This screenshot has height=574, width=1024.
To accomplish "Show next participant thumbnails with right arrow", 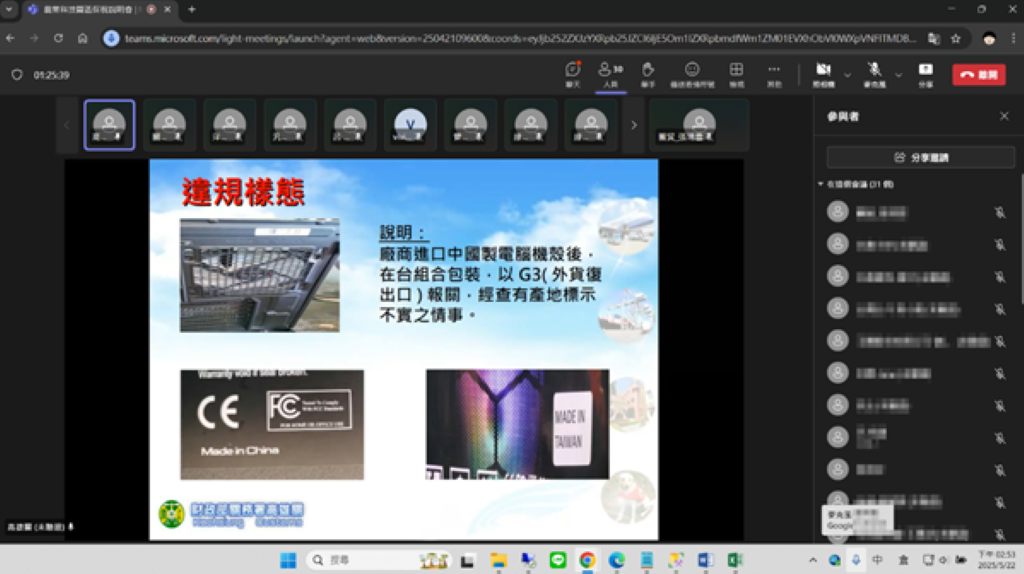I will [633, 125].
